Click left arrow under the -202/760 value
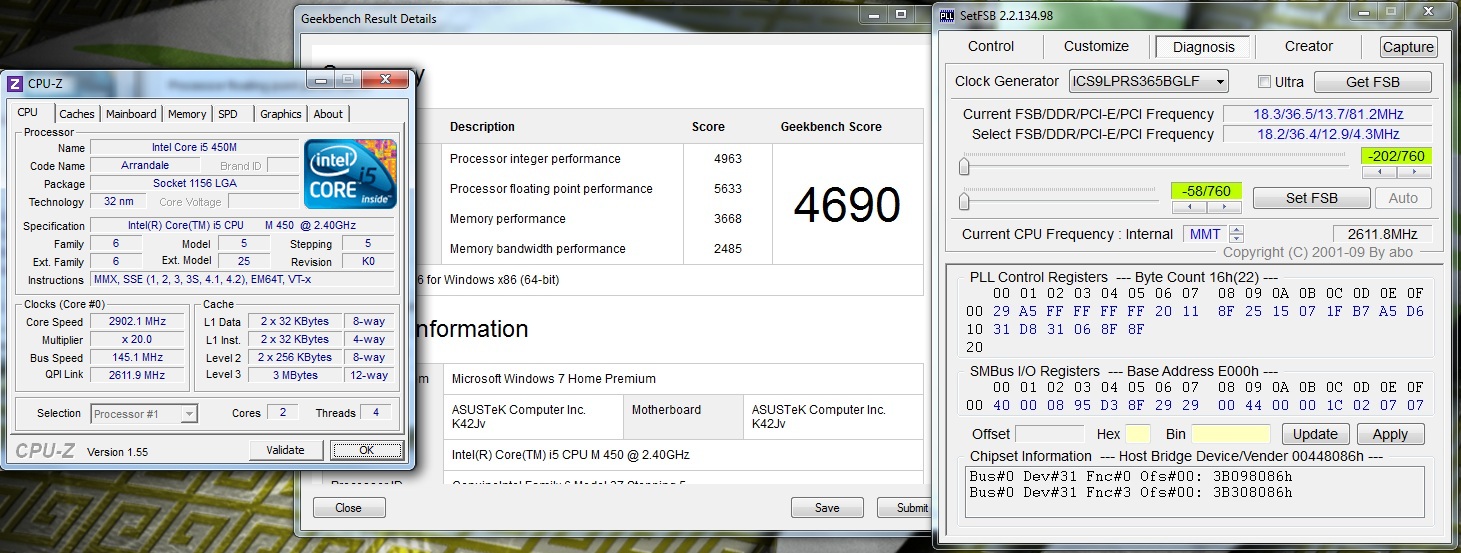 (1378, 172)
